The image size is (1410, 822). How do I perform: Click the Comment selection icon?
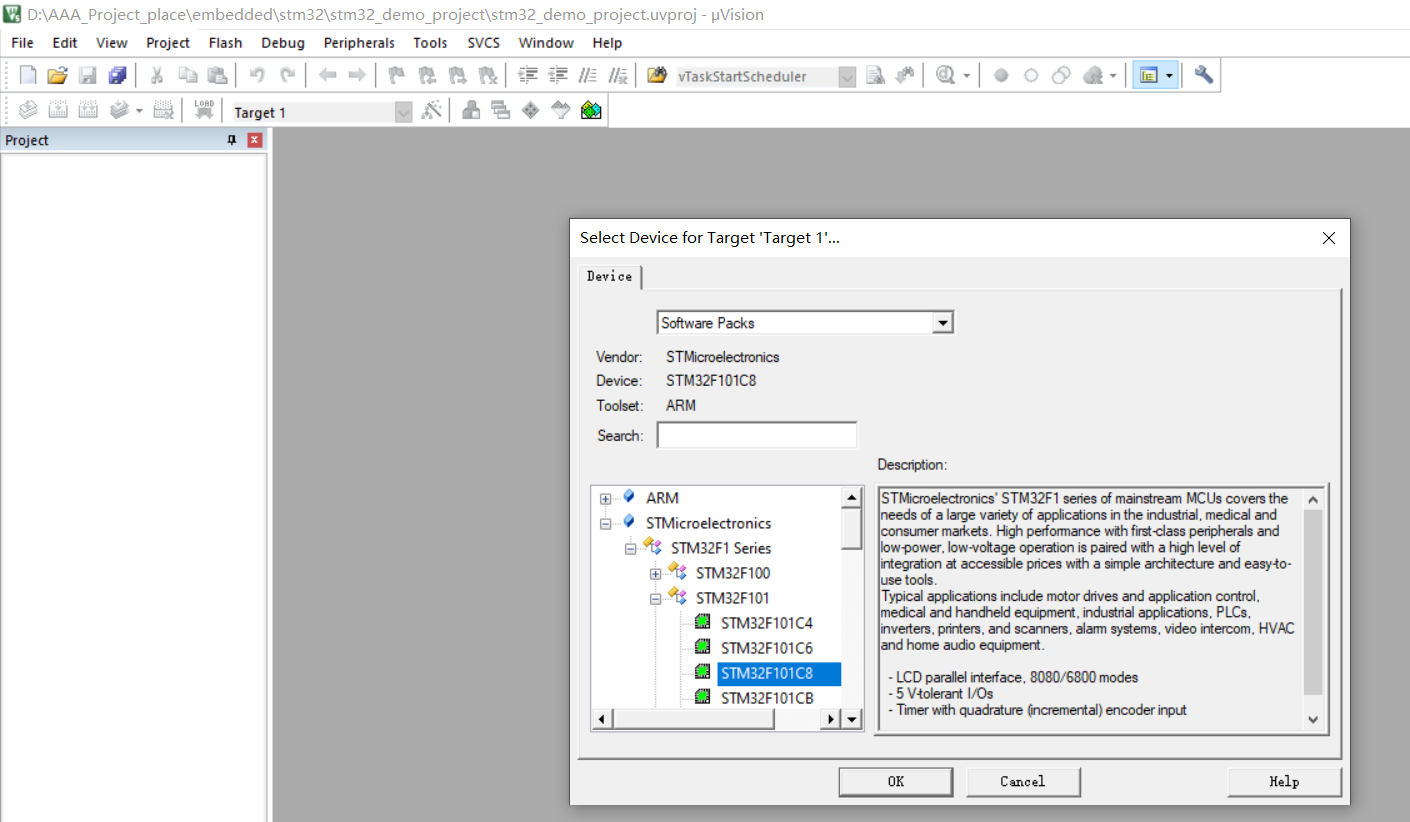pyautogui.click(x=588, y=76)
